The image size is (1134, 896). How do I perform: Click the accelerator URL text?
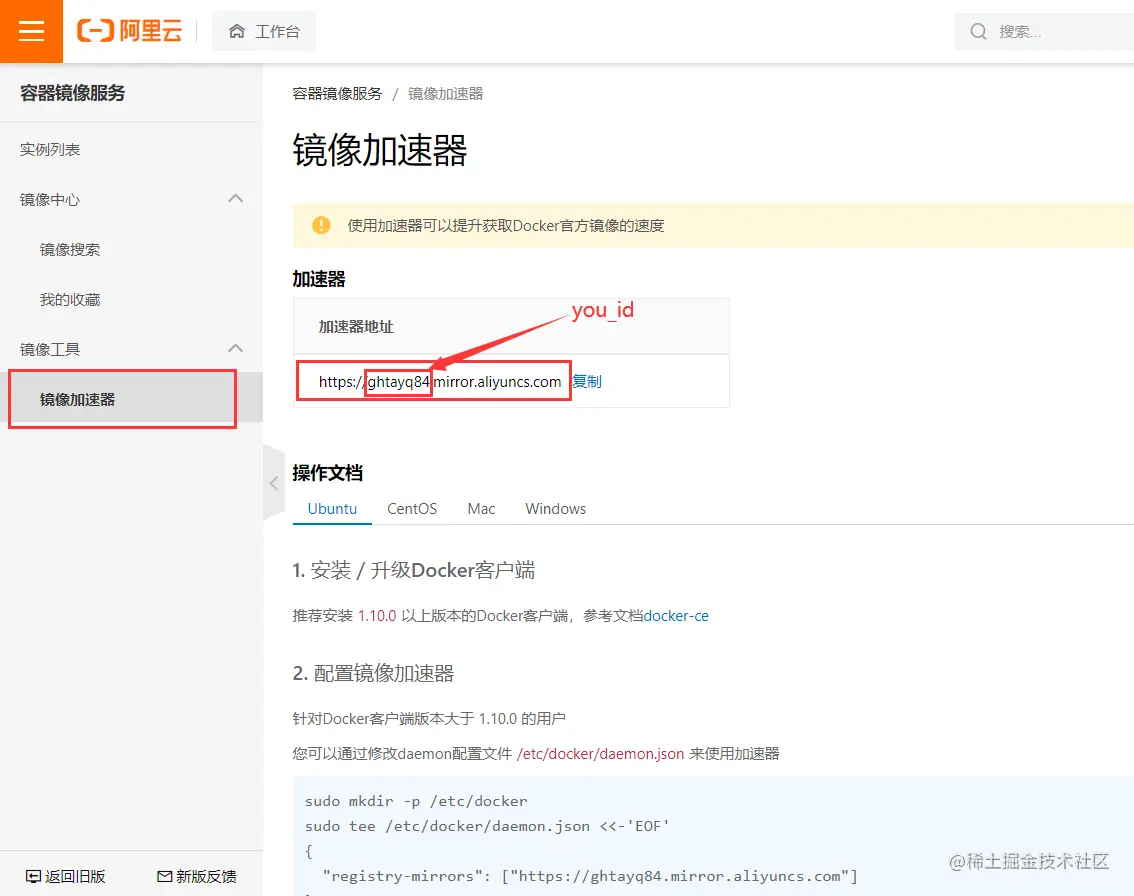[x=440, y=381]
